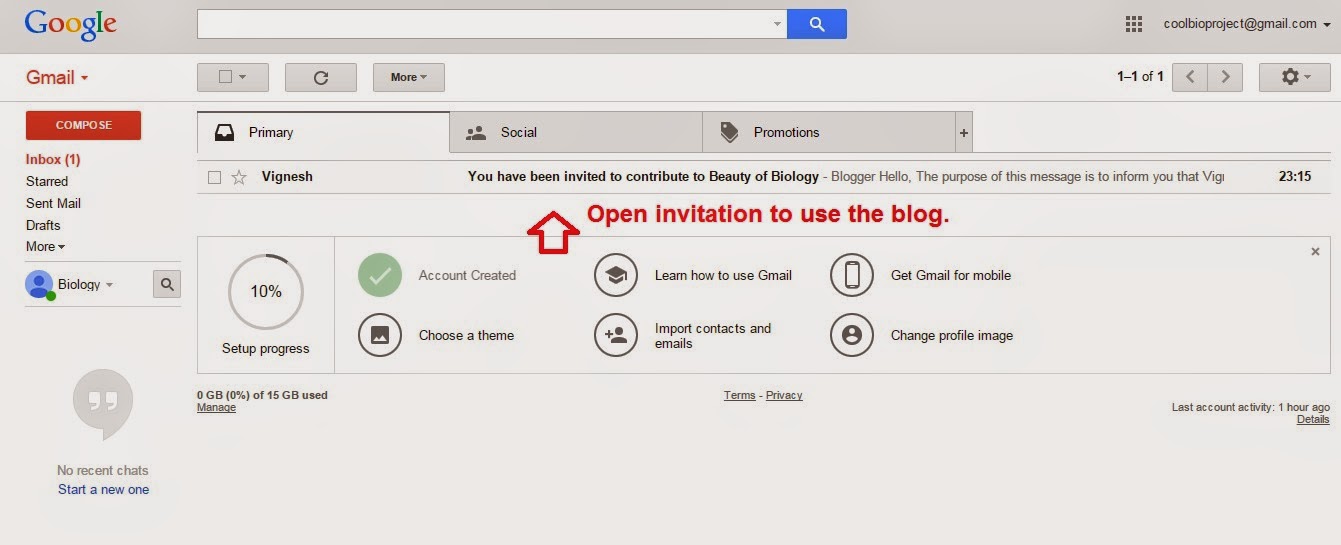
Task: Click the Manage storage link
Action: tap(216, 407)
